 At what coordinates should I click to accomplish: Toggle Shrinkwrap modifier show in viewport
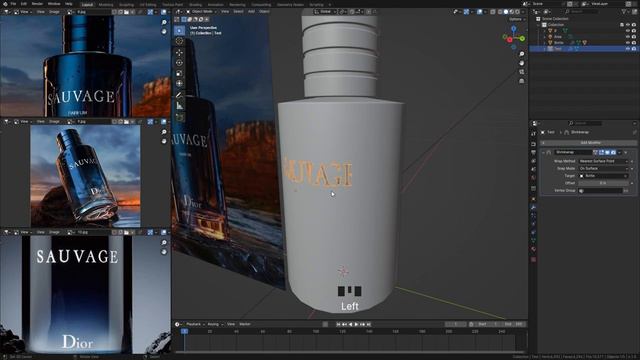607,152
